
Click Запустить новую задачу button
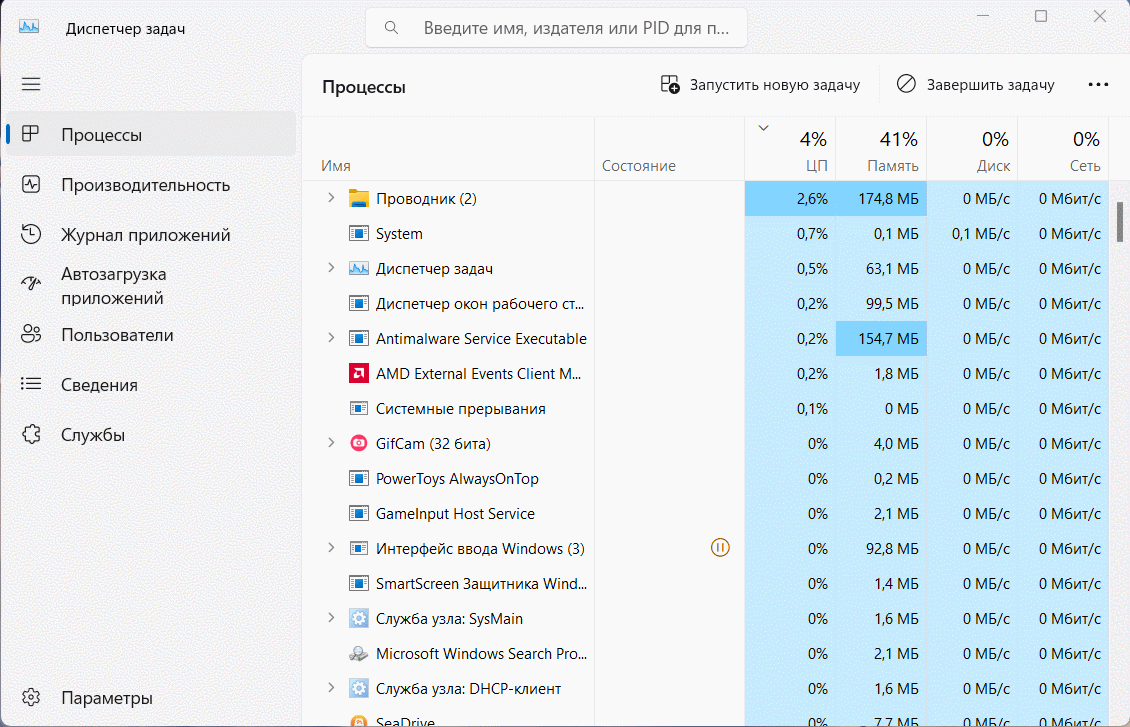761,85
